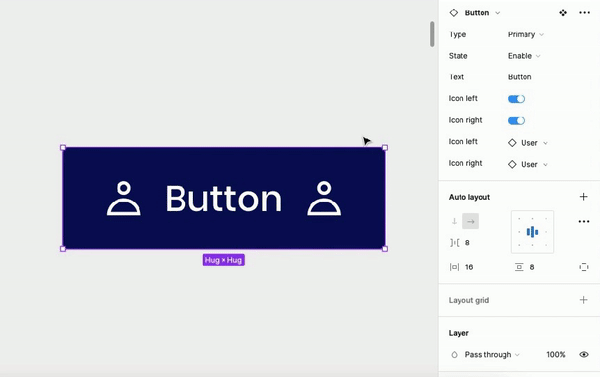The width and height of the screenshot is (600, 377).
Task: Click the Button text on canvas
Action: point(223,198)
